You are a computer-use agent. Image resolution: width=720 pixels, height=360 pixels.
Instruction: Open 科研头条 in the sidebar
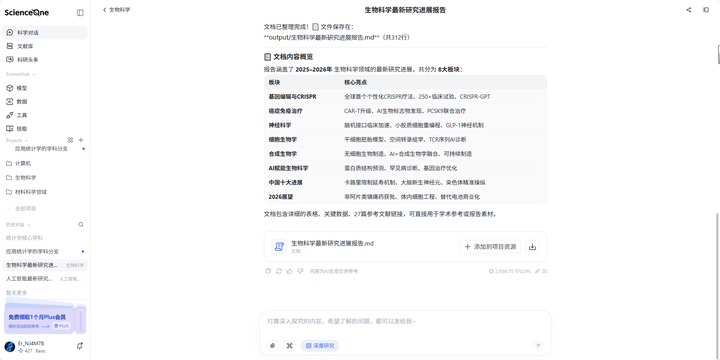click(45, 60)
